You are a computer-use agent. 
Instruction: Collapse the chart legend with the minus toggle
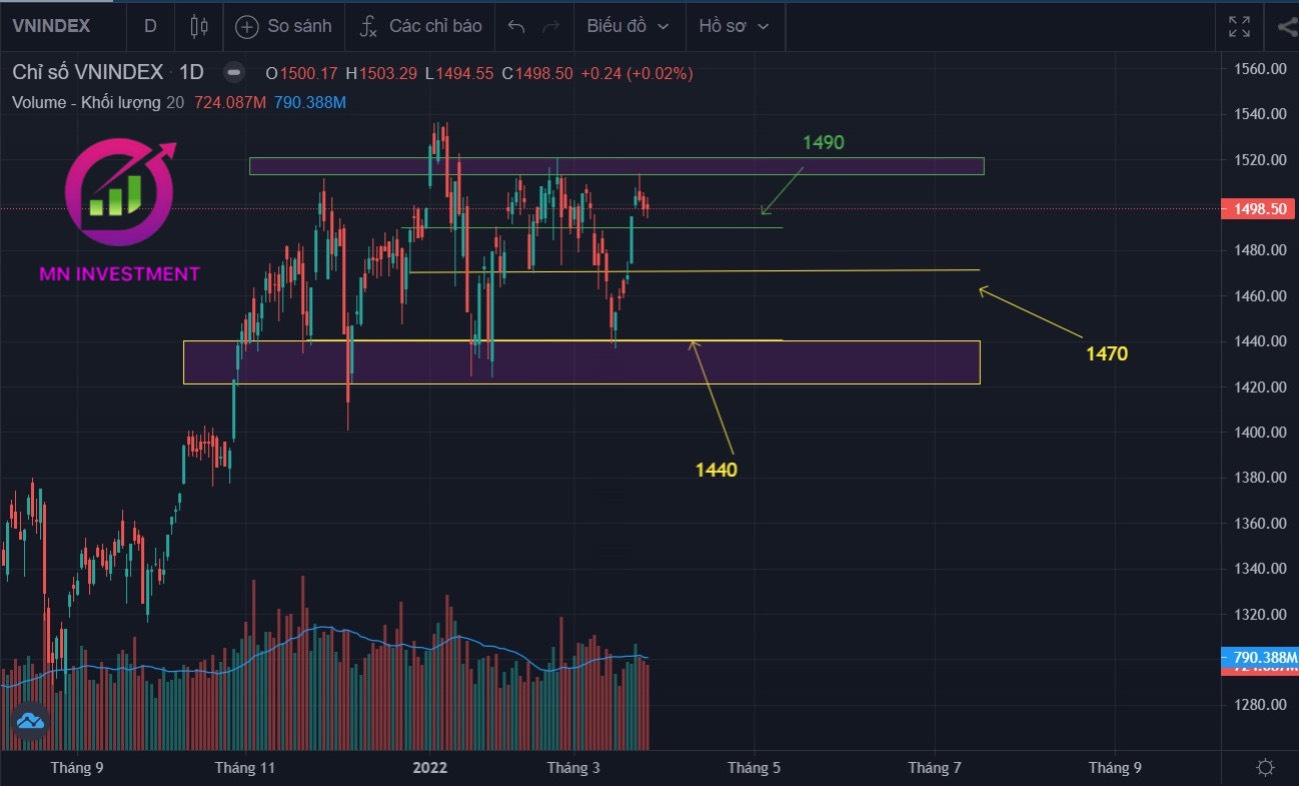234,73
